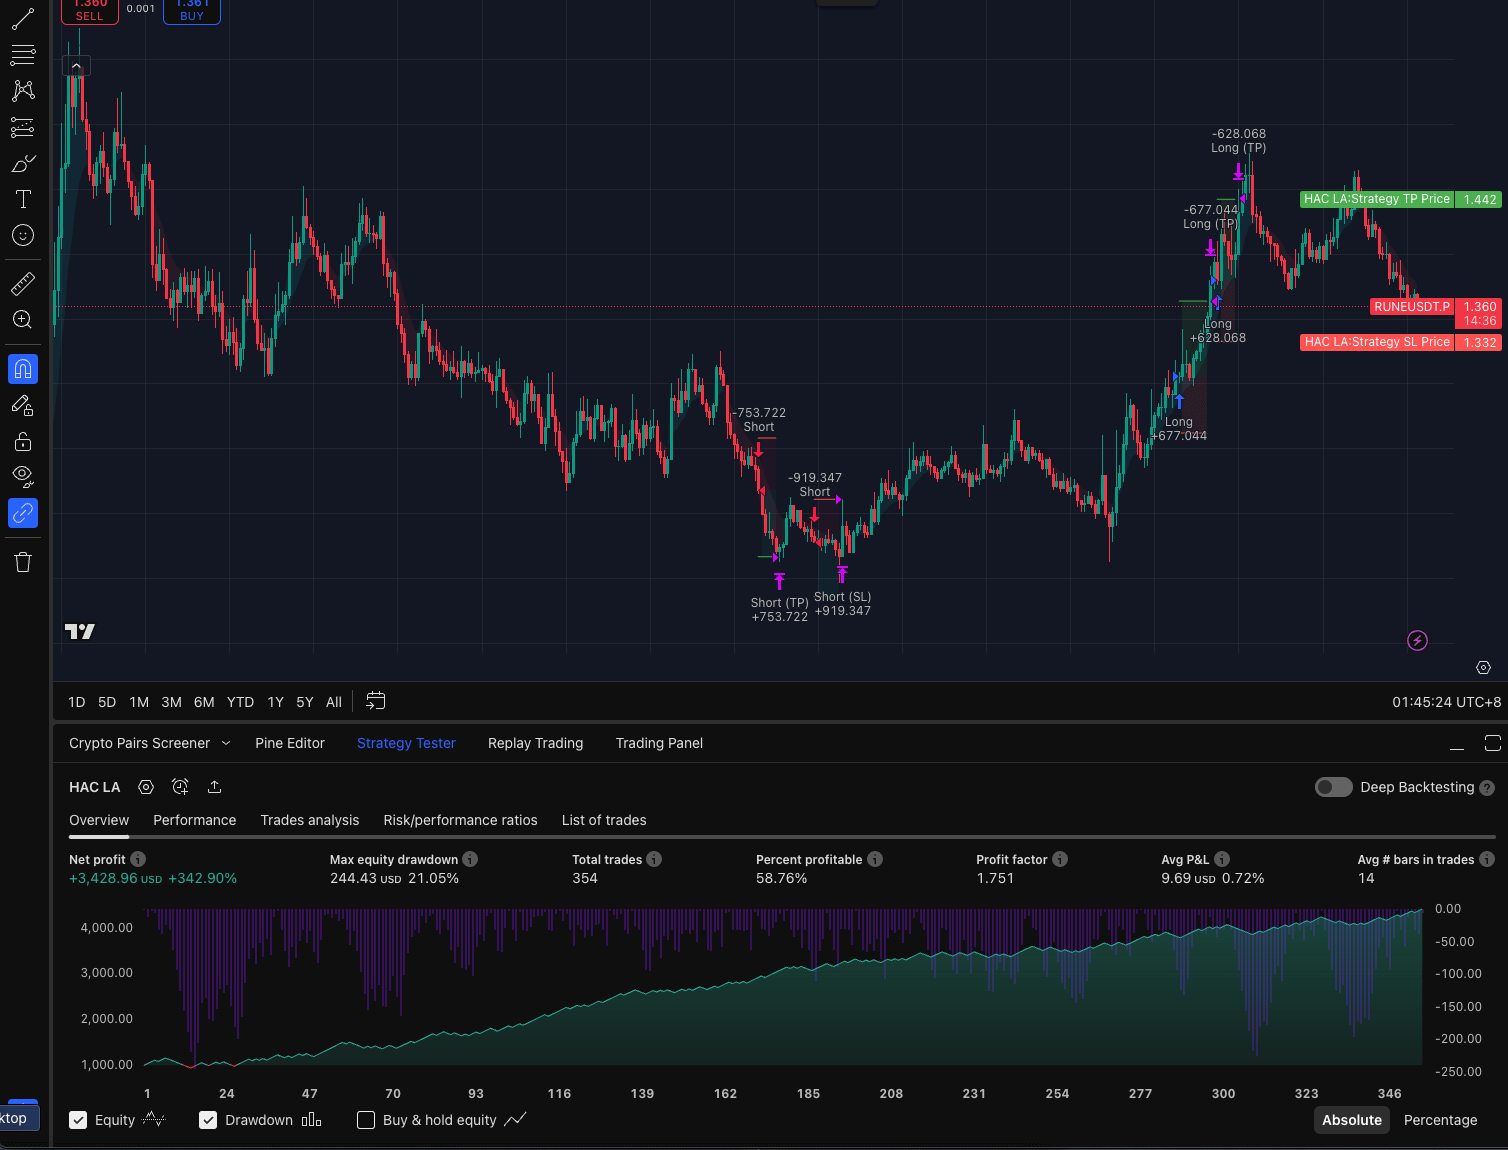Toggle Magnet mode in left toolbar

23,369
